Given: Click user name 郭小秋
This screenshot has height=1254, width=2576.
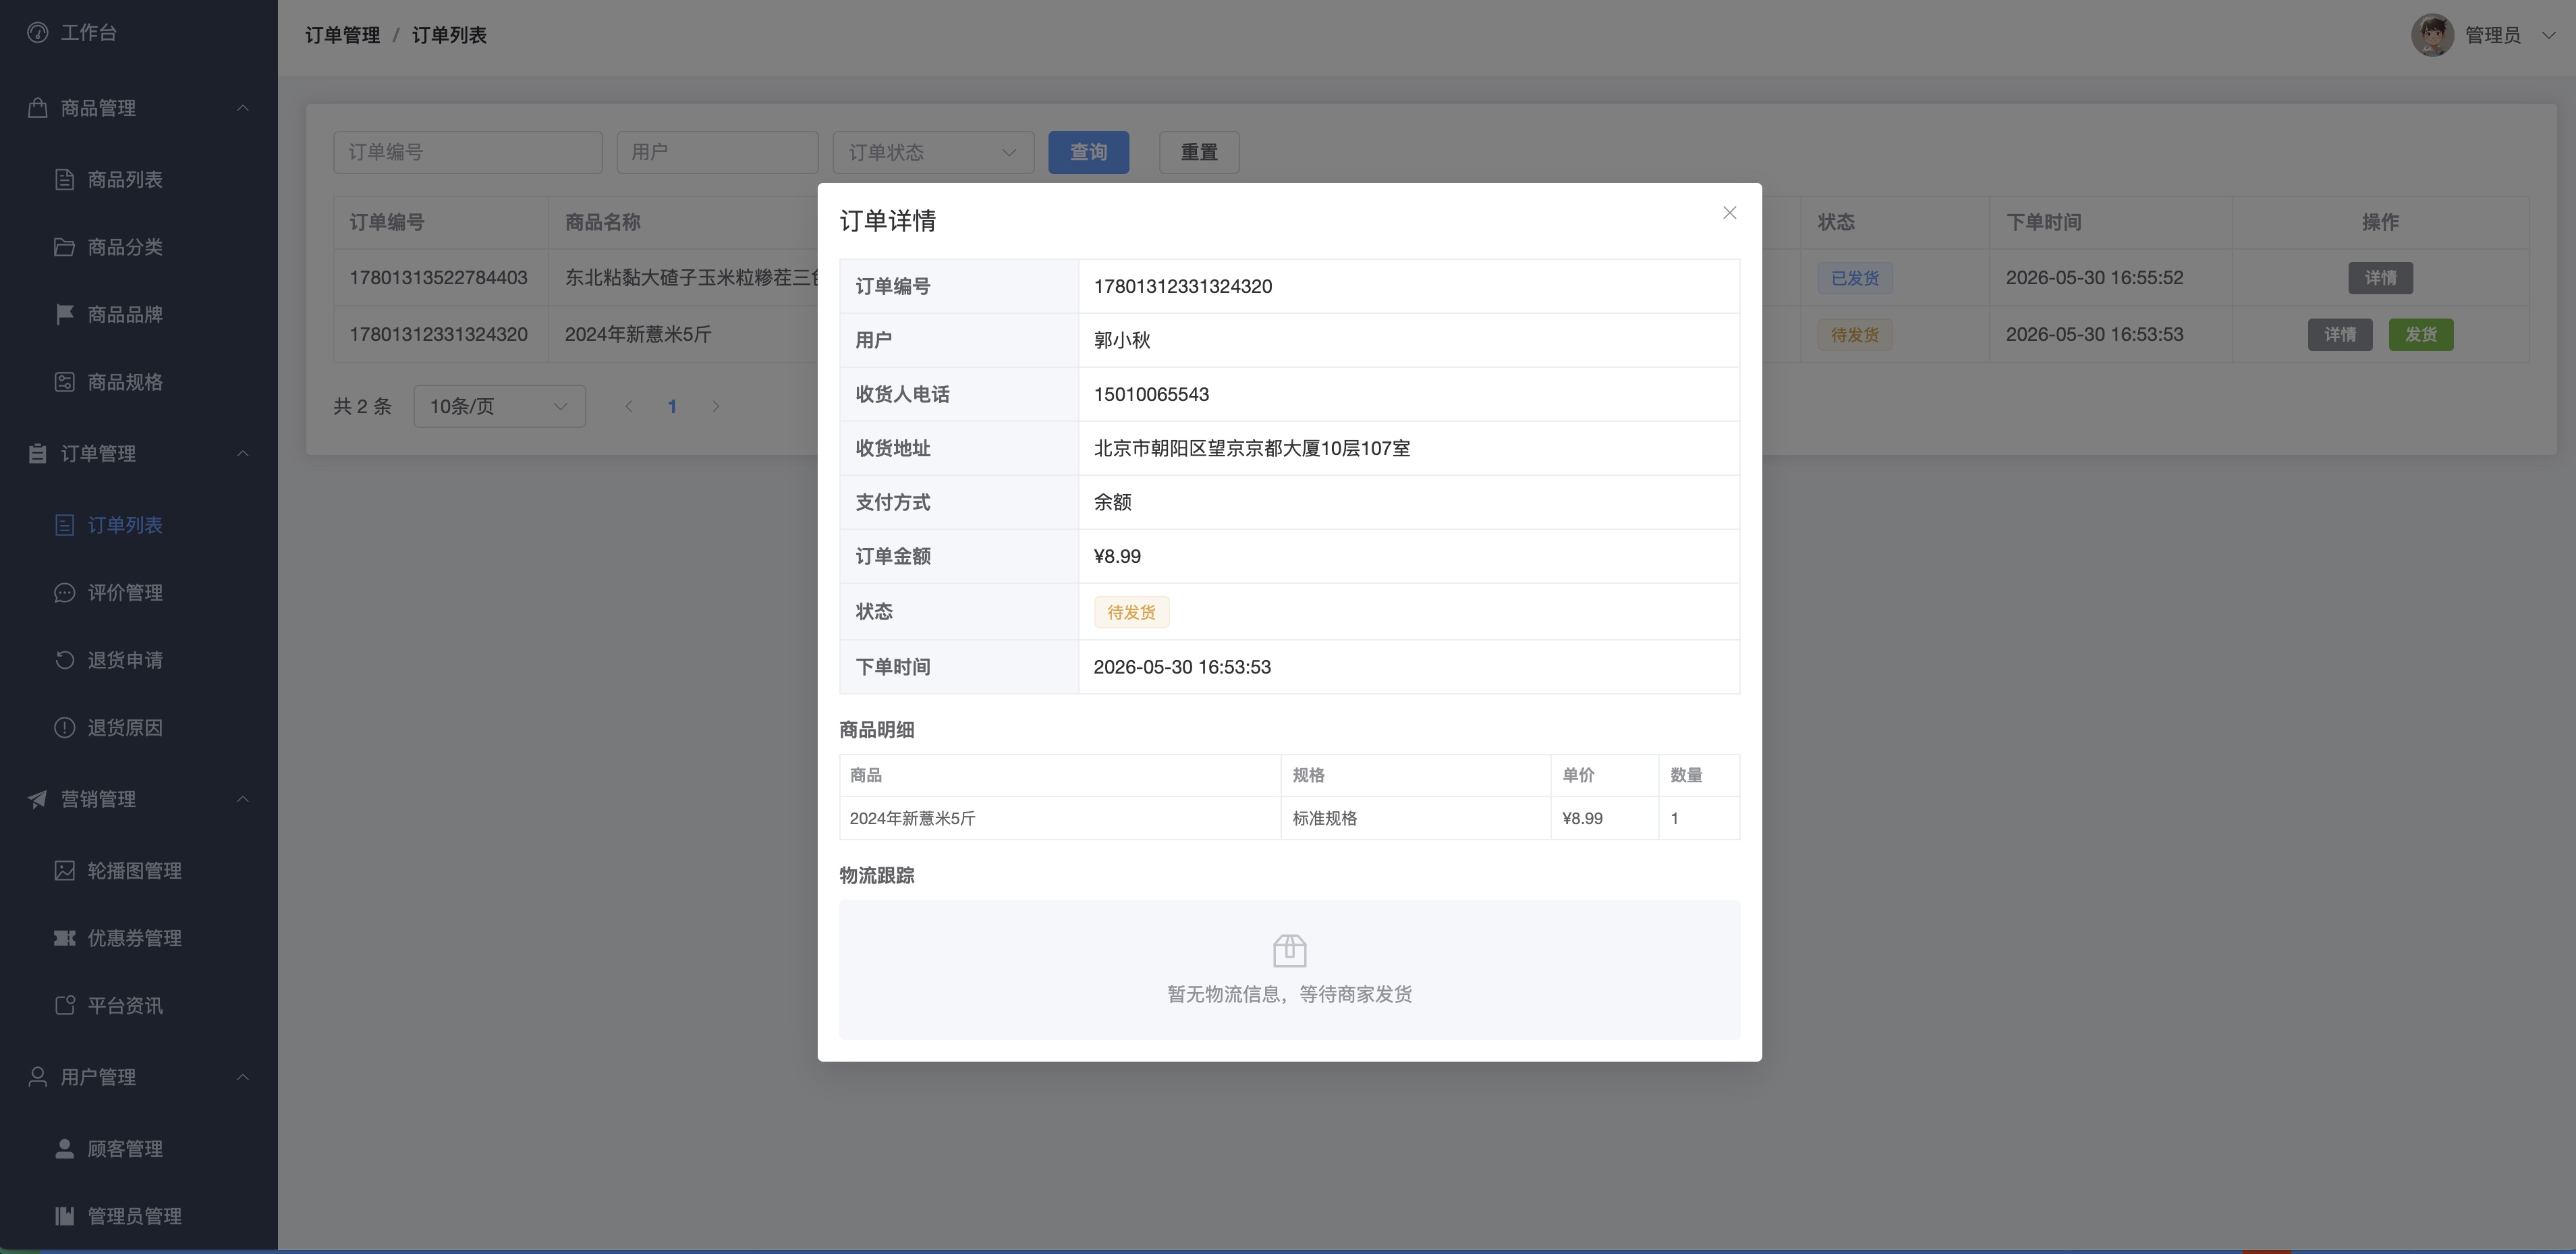Looking at the screenshot, I should click(x=1122, y=341).
